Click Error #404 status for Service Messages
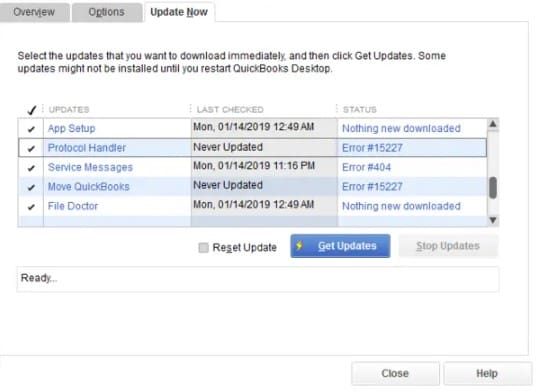 366,167
